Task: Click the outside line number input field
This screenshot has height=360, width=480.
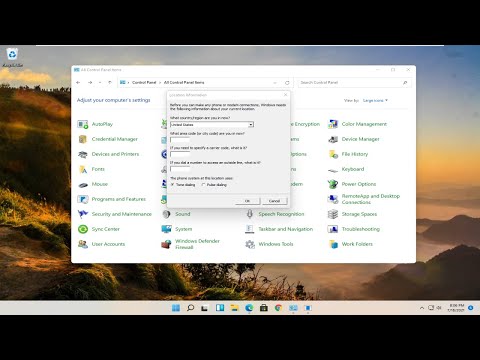Action: [x=180, y=169]
